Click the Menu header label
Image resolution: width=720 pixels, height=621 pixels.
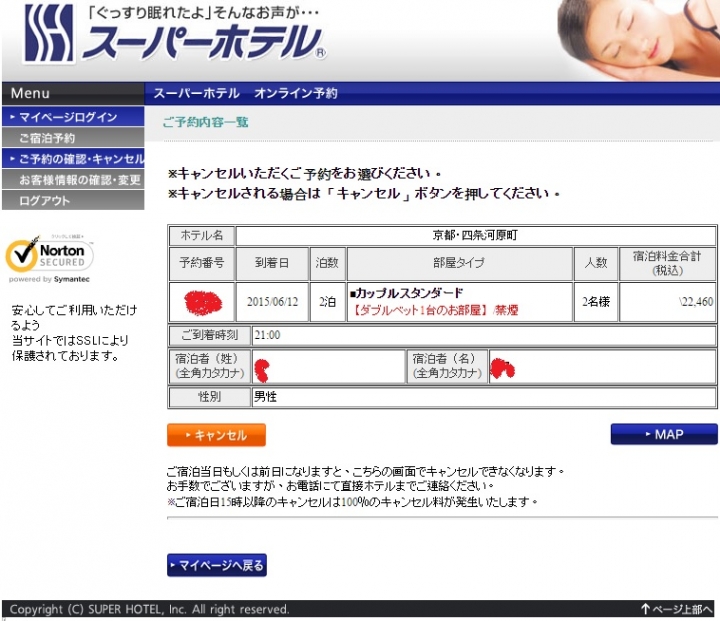click(30, 93)
